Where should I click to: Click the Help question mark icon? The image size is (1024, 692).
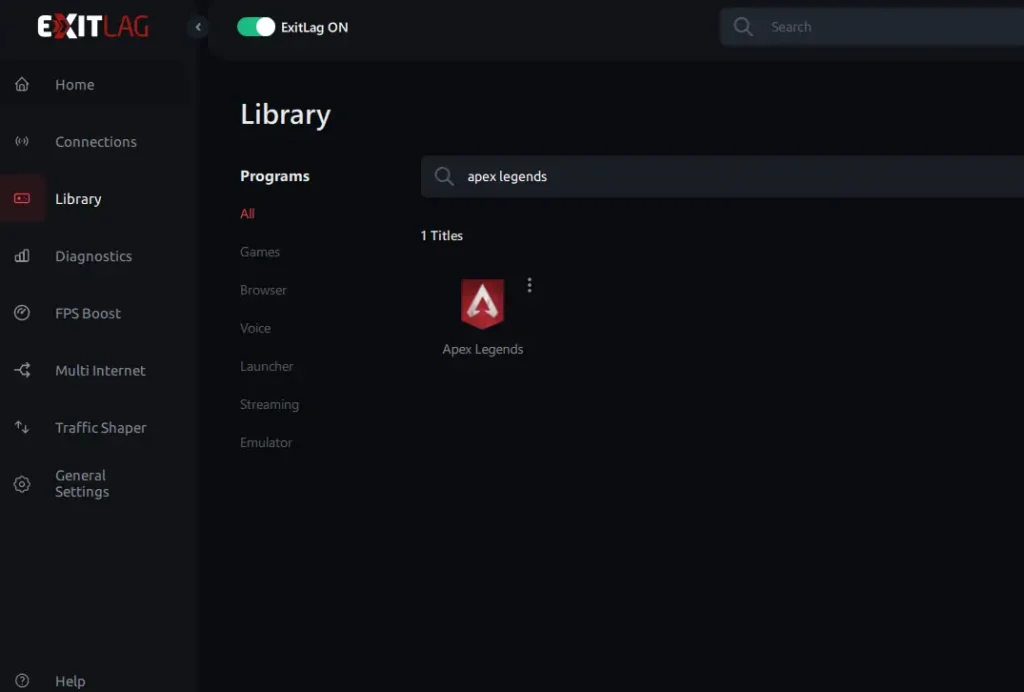[22, 681]
